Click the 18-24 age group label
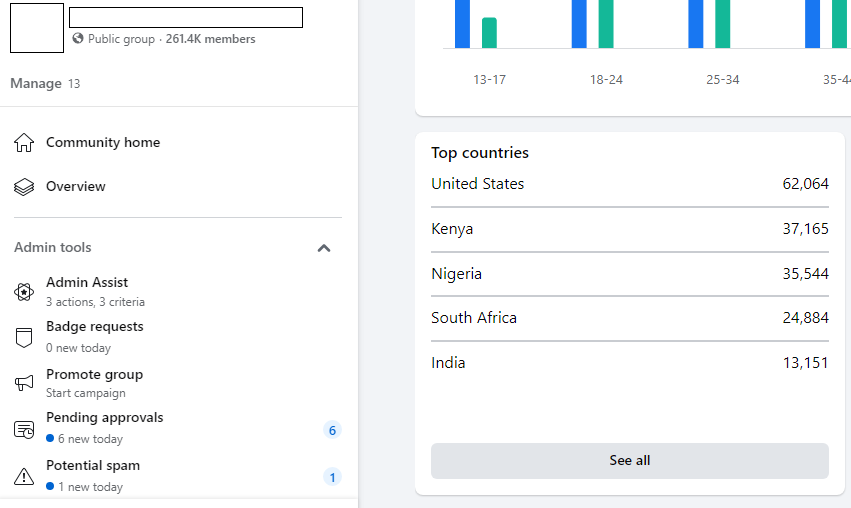The width and height of the screenshot is (851, 508). pyautogui.click(x=606, y=80)
